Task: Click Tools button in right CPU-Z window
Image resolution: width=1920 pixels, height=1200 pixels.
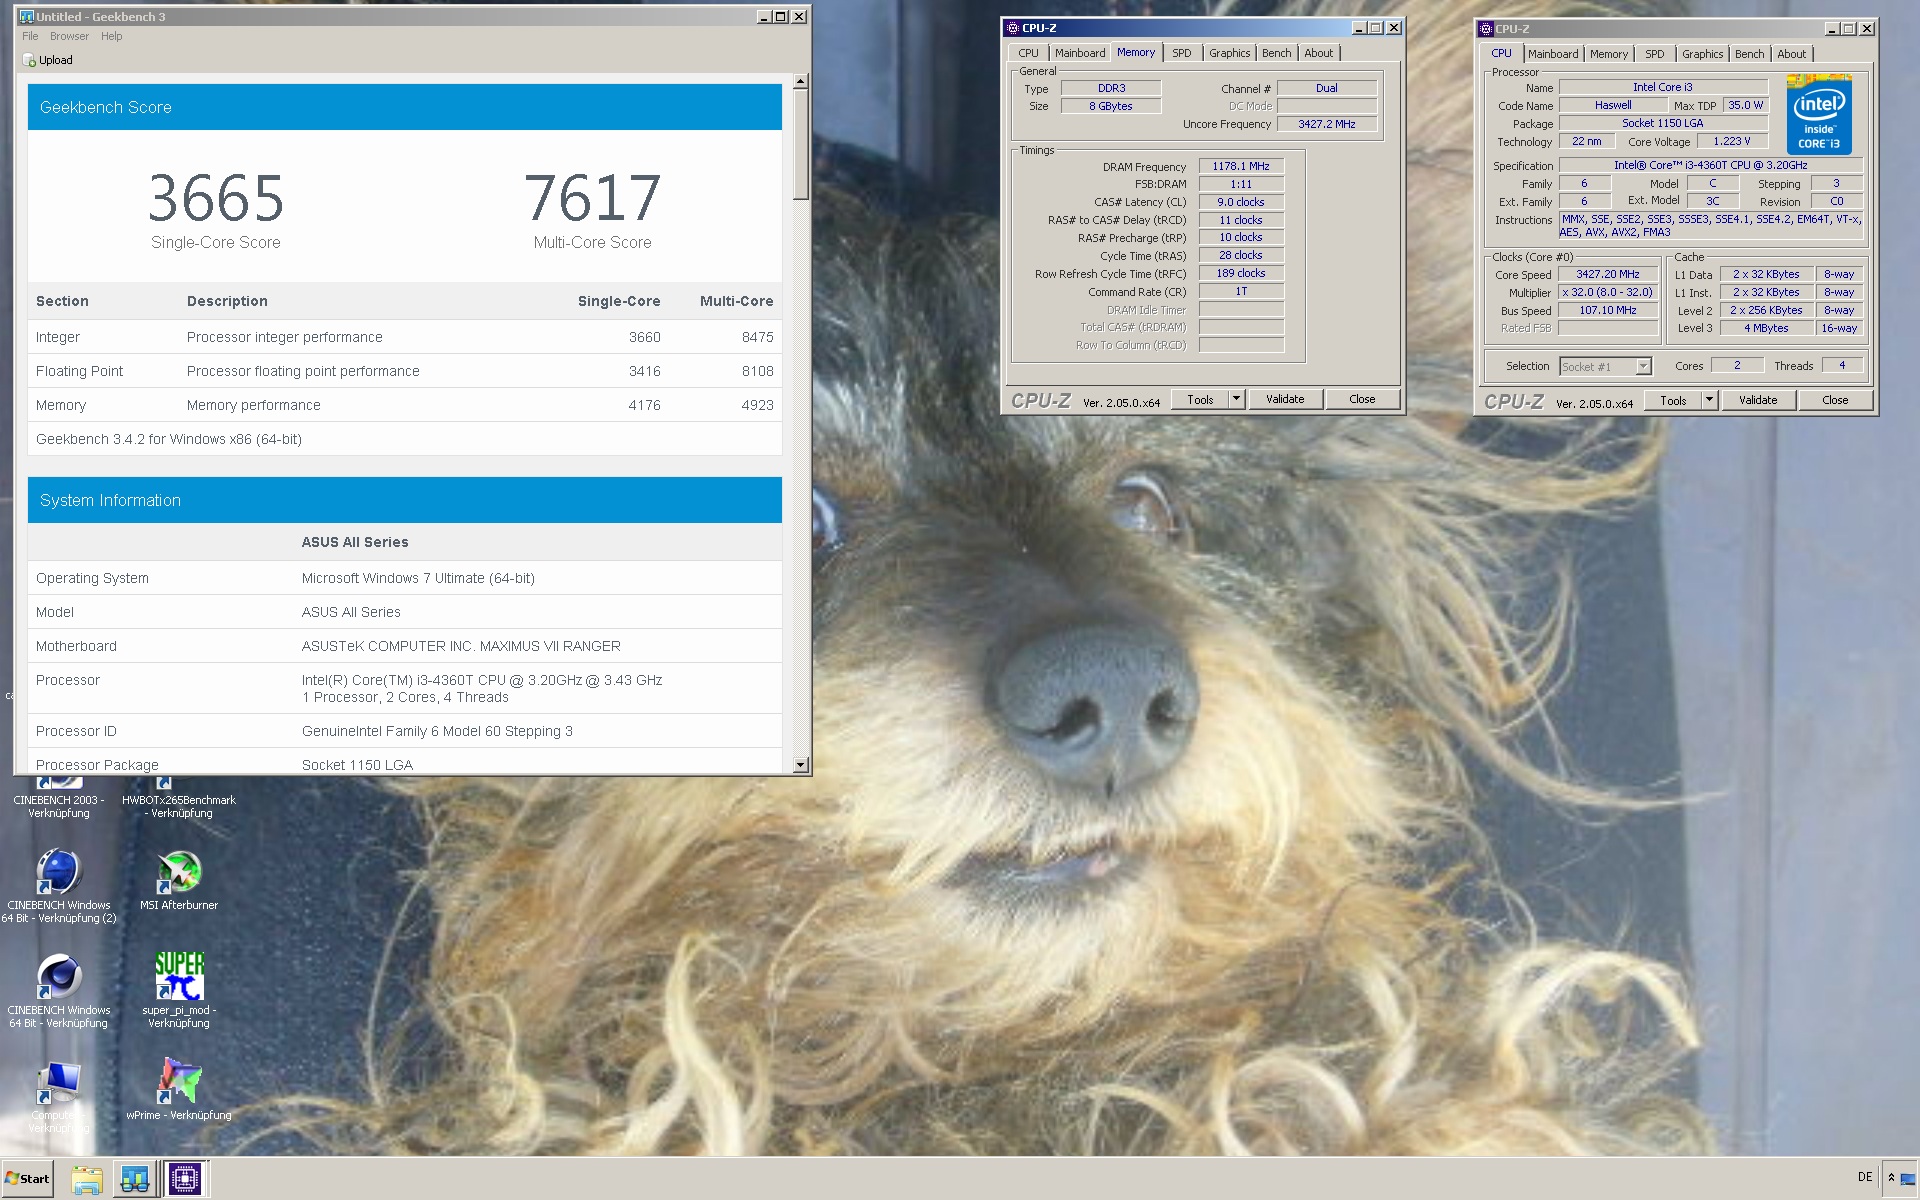Action: click(1673, 400)
